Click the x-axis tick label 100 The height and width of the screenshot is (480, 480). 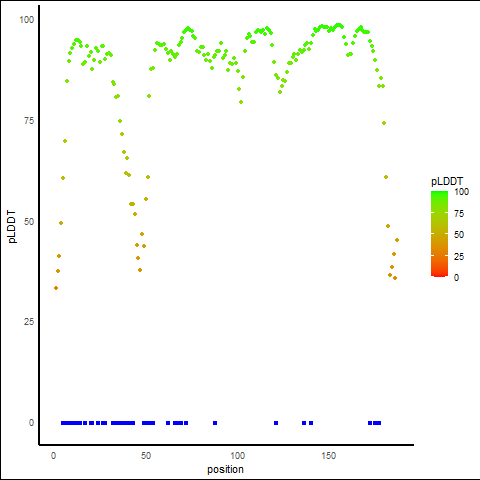click(x=237, y=456)
